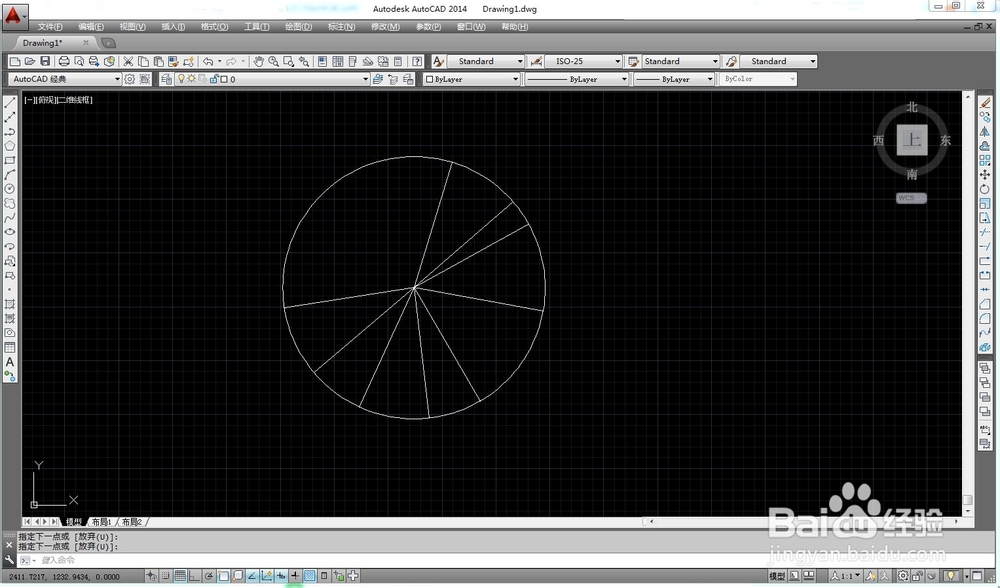Open the ISO-25 dimension style dropdown

584,61
